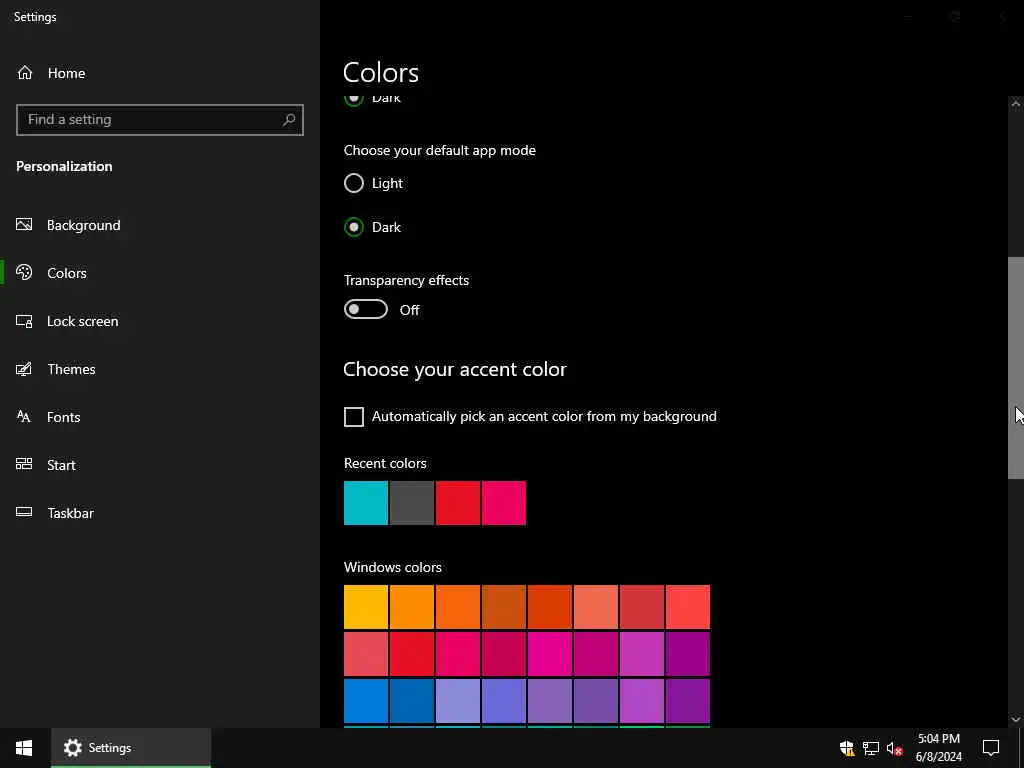This screenshot has height=768, width=1024.
Task: Click the 'Recent colors' label
Action: coord(385,463)
